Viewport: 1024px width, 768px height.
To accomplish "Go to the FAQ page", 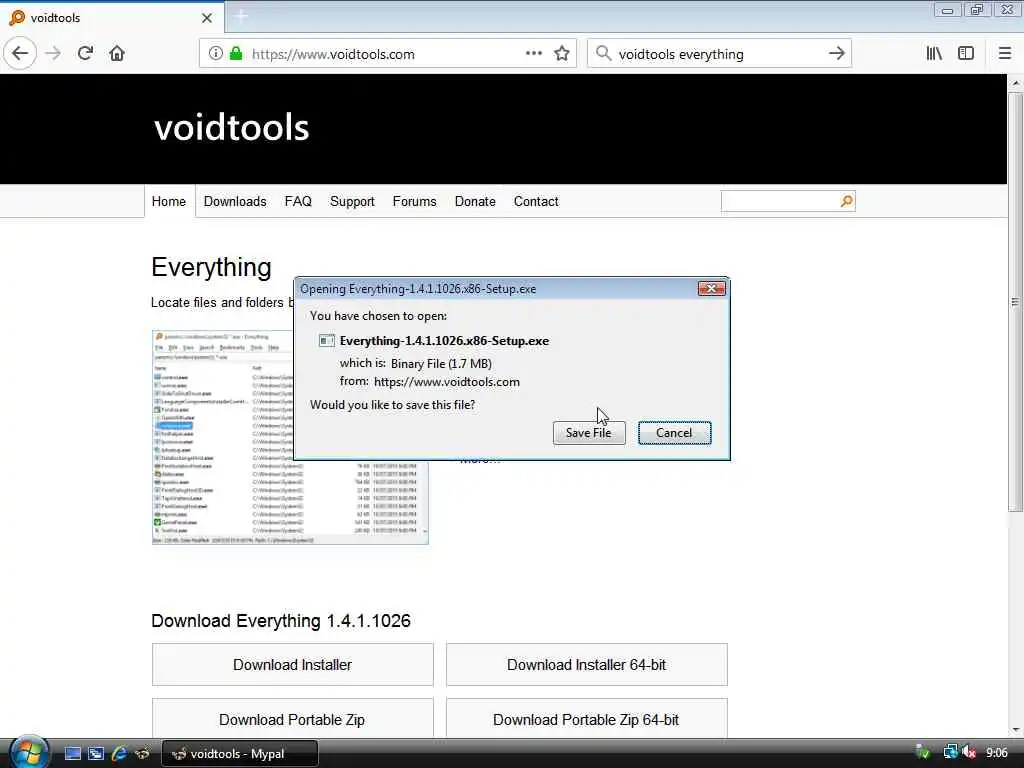I will 298,201.
